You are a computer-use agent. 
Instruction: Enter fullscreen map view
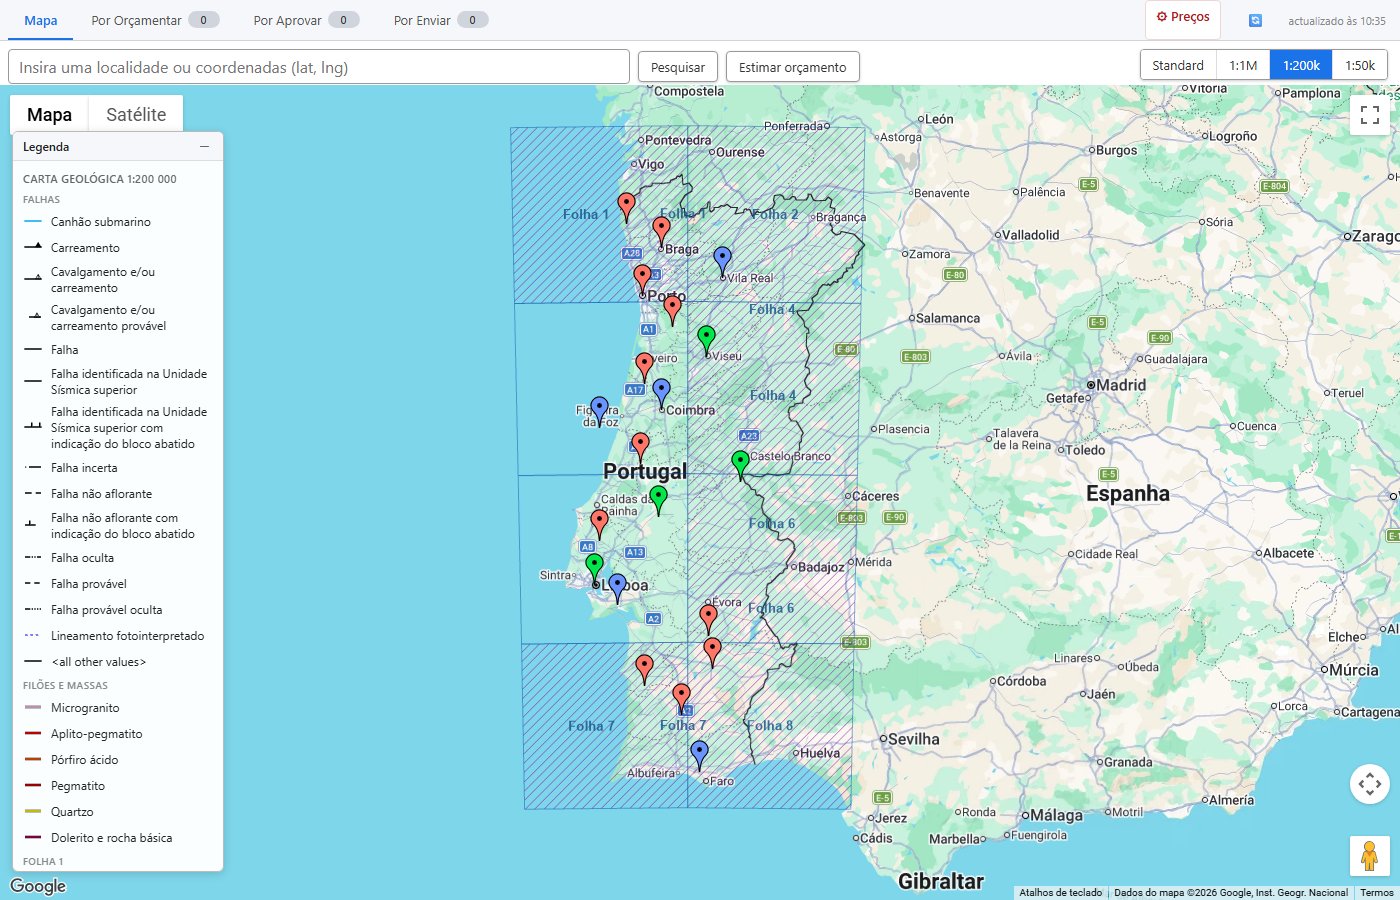click(1370, 115)
